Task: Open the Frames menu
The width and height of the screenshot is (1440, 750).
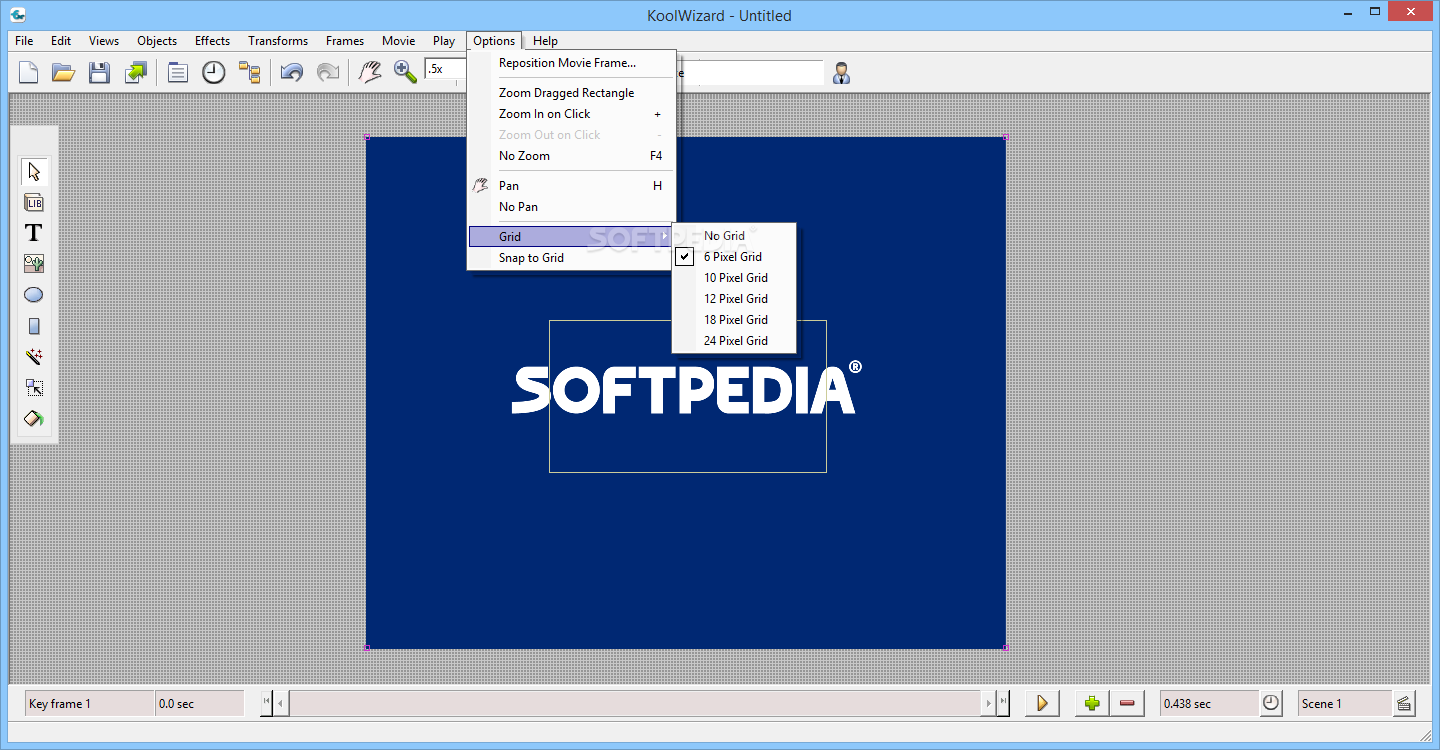Action: point(345,41)
